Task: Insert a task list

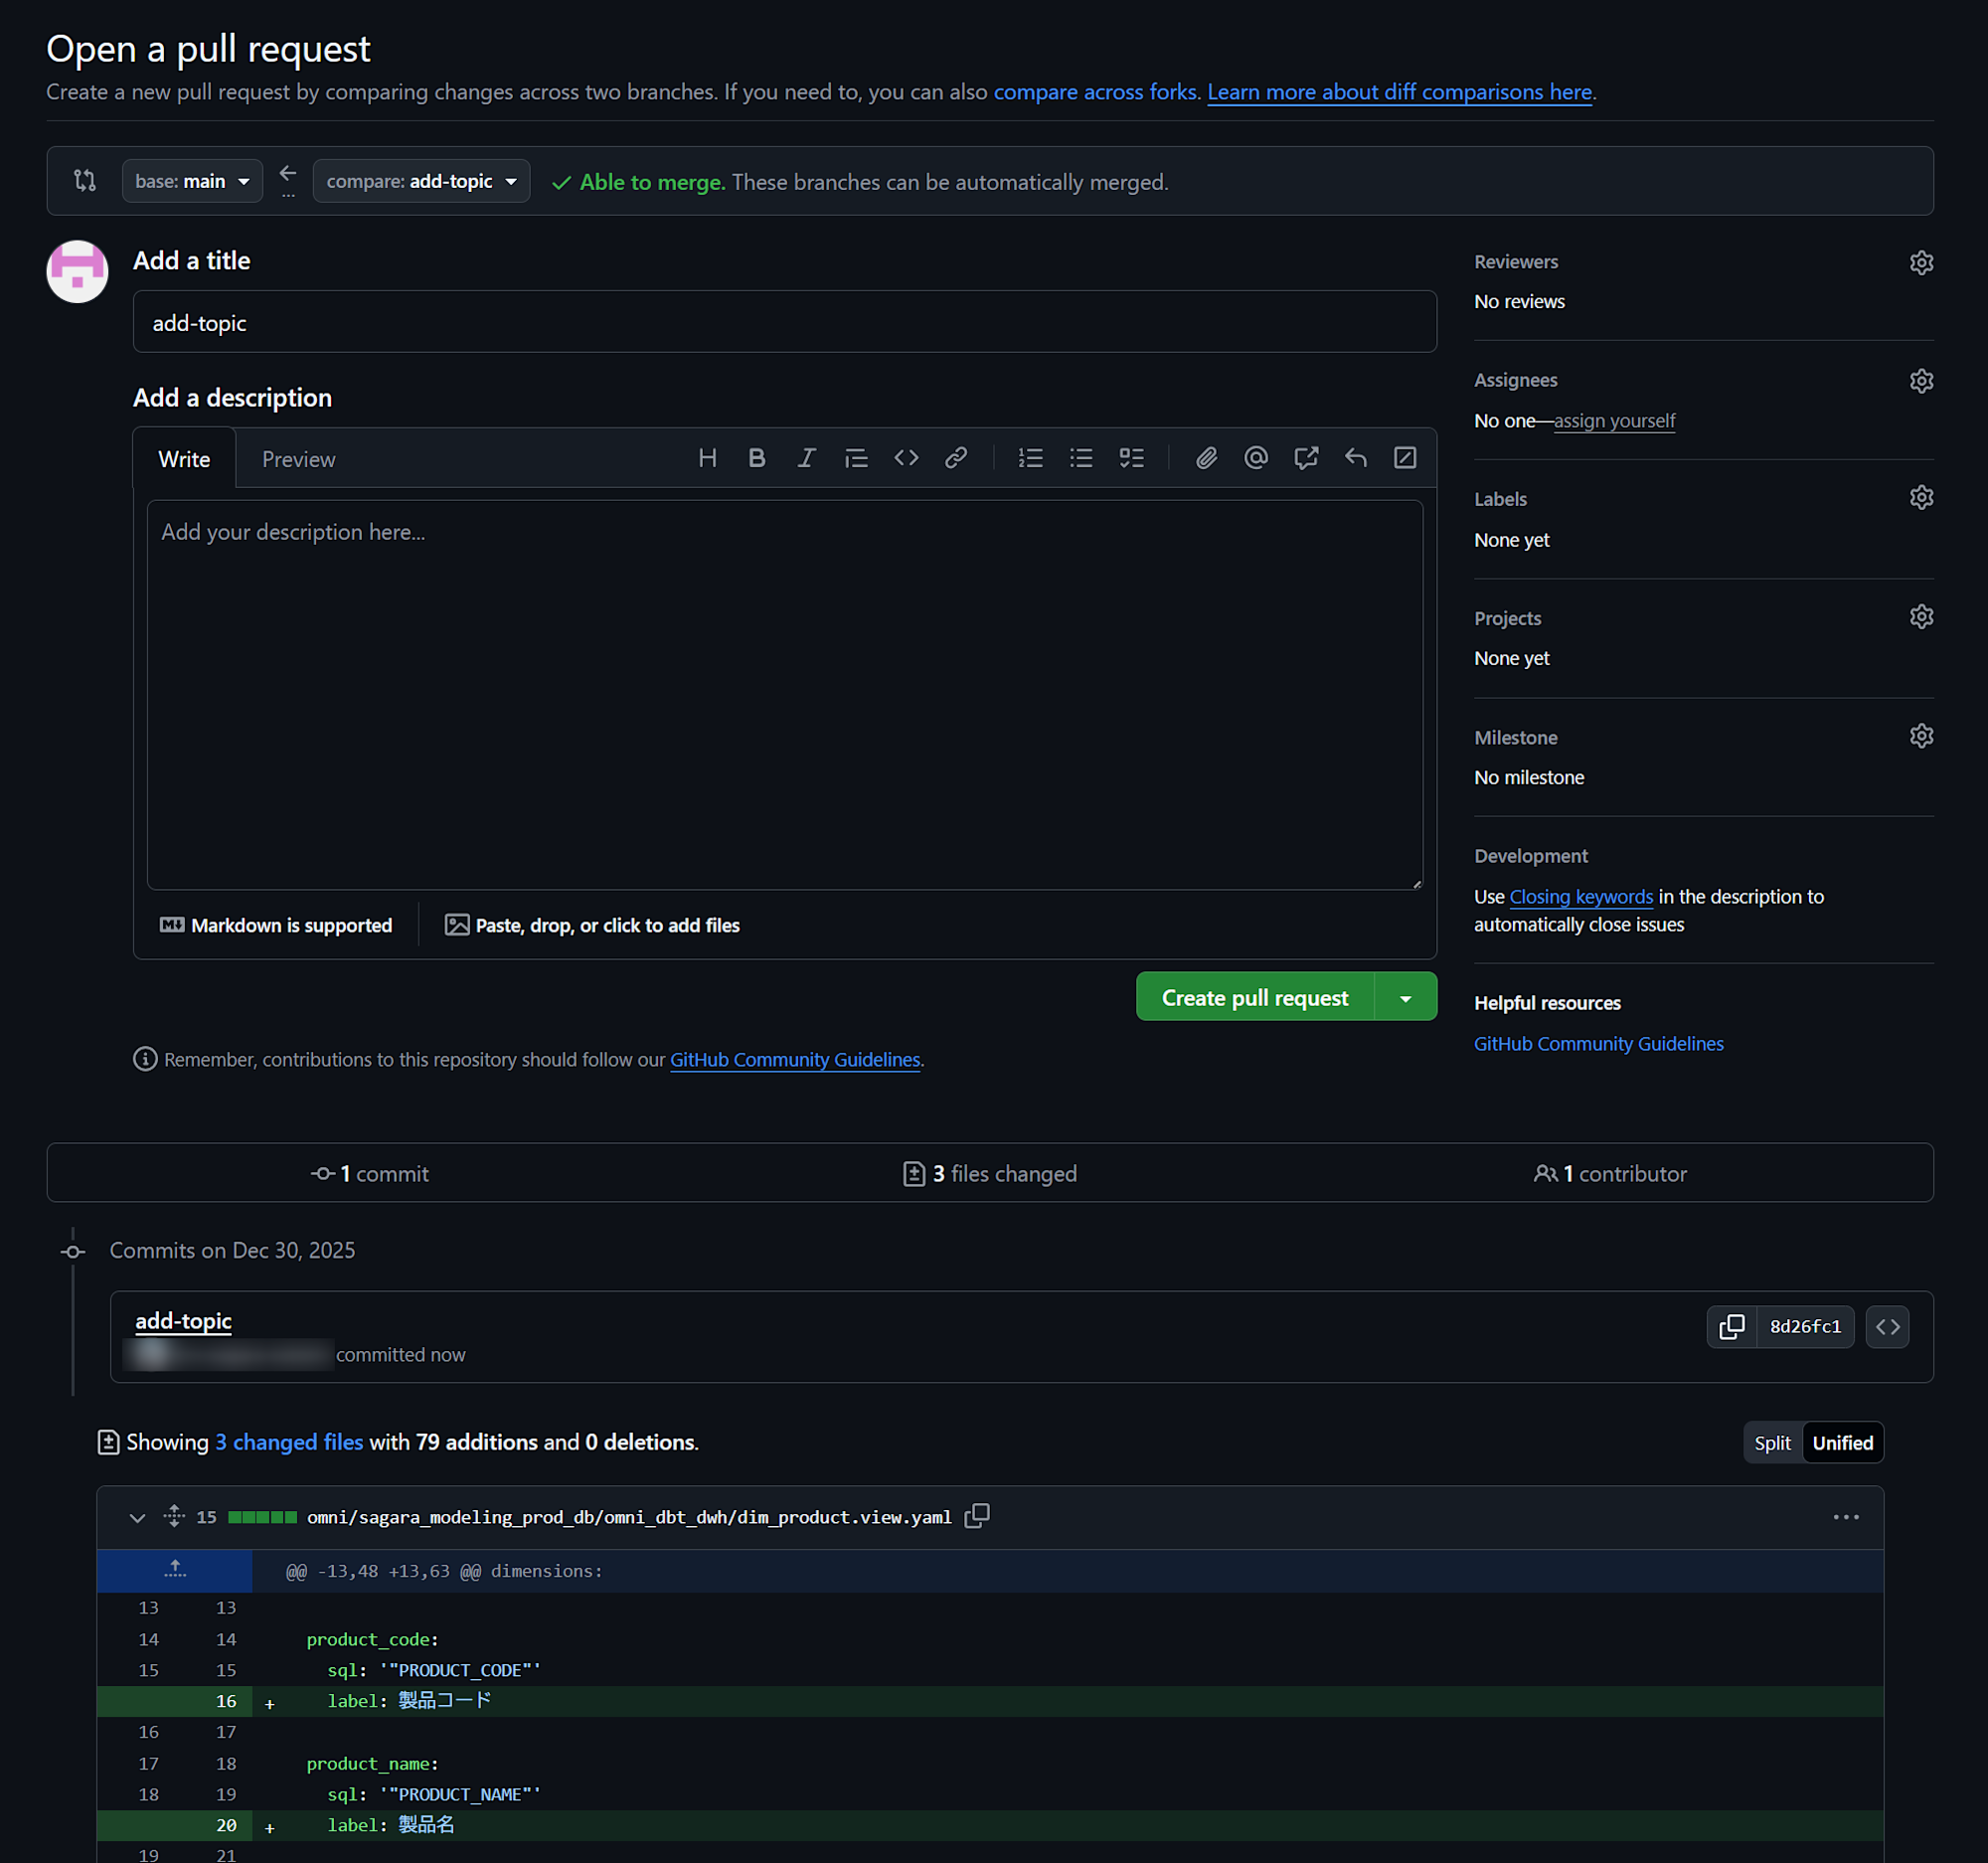Action: point(1131,458)
